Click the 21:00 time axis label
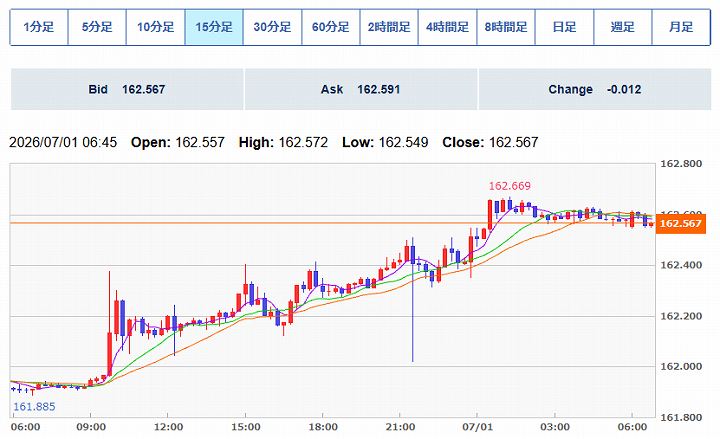 pos(400,427)
